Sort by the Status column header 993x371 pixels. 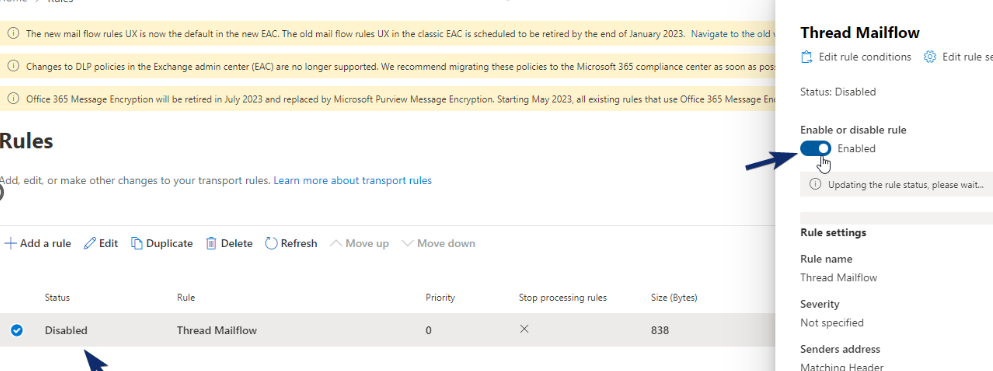tap(57, 298)
